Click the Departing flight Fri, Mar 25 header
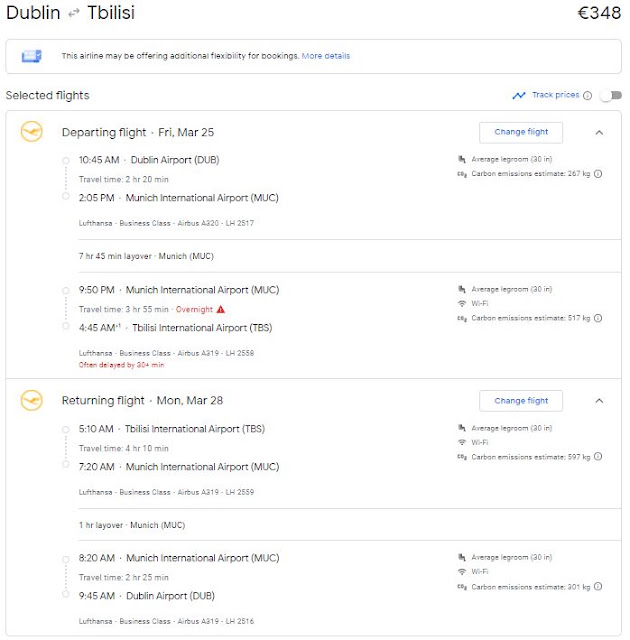 [138, 132]
